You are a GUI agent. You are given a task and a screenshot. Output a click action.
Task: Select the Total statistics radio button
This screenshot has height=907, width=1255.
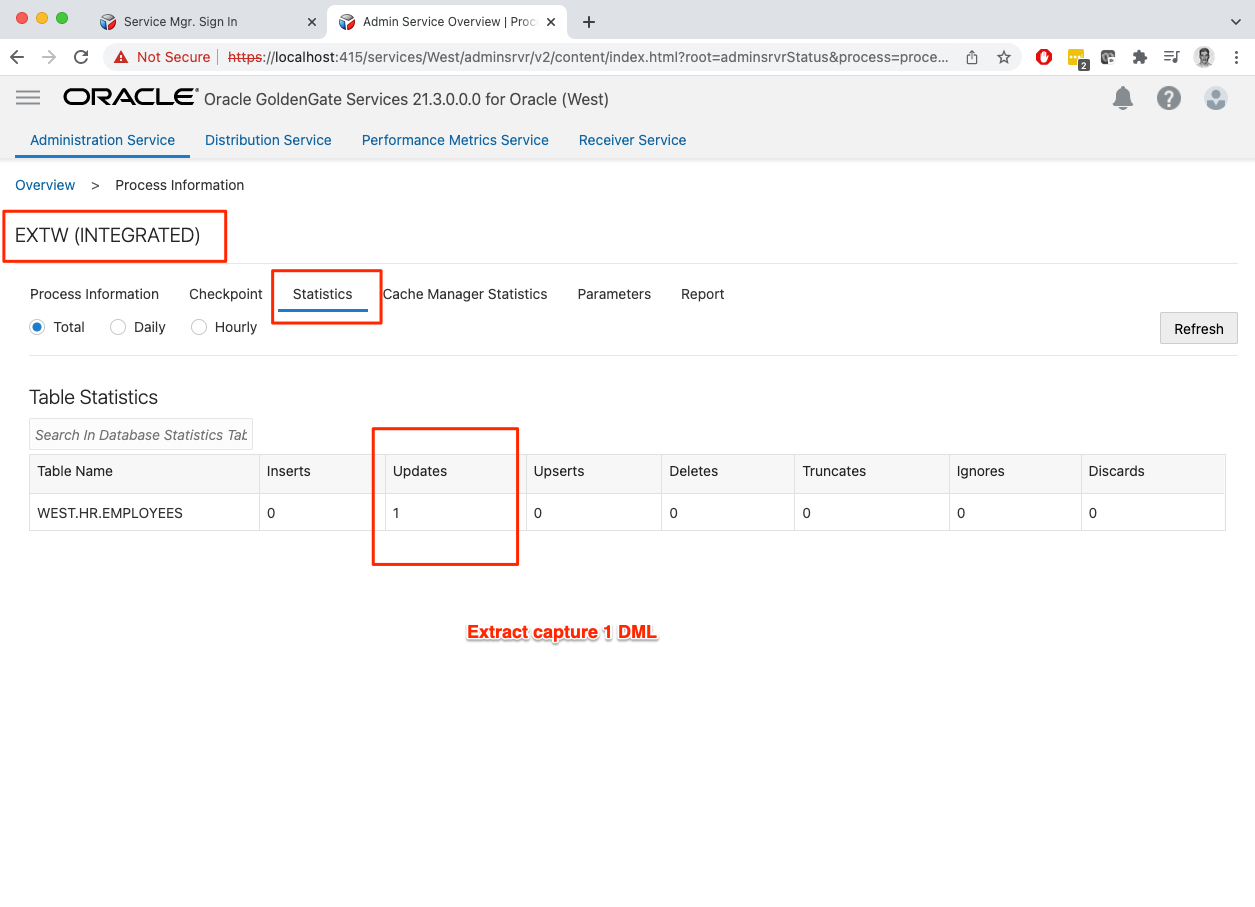coord(38,327)
